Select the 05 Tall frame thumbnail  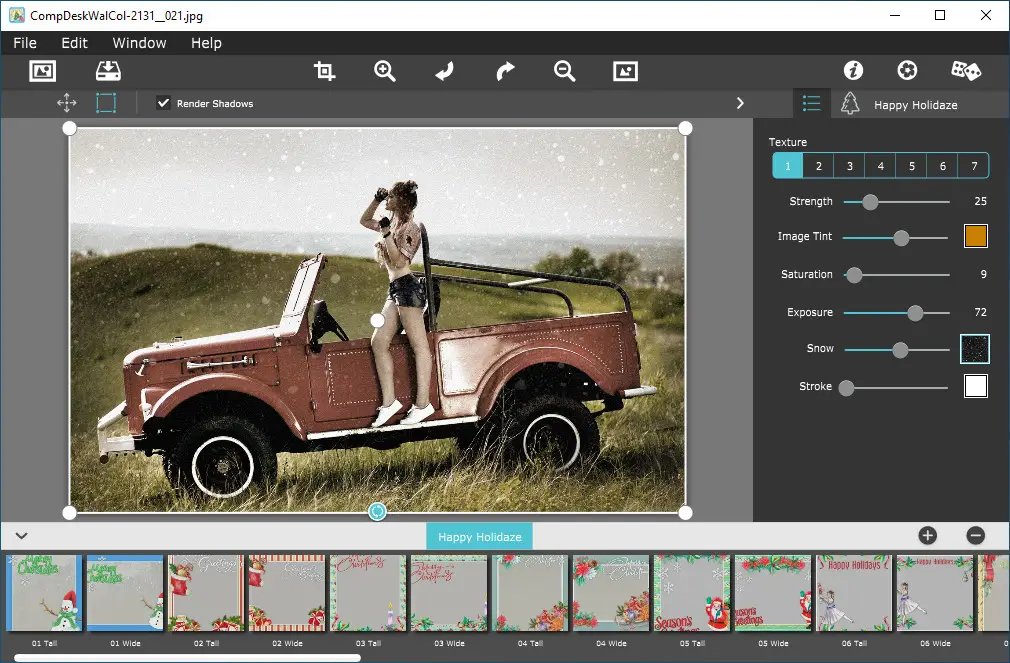click(692, 593)
